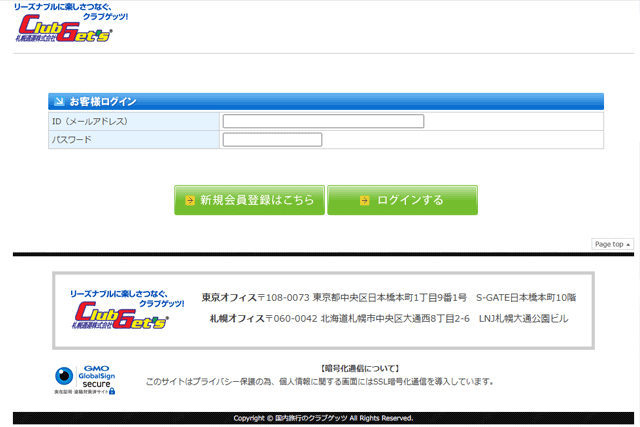Click the icon beside お客様ログイン heading

[x=58, y=102]
